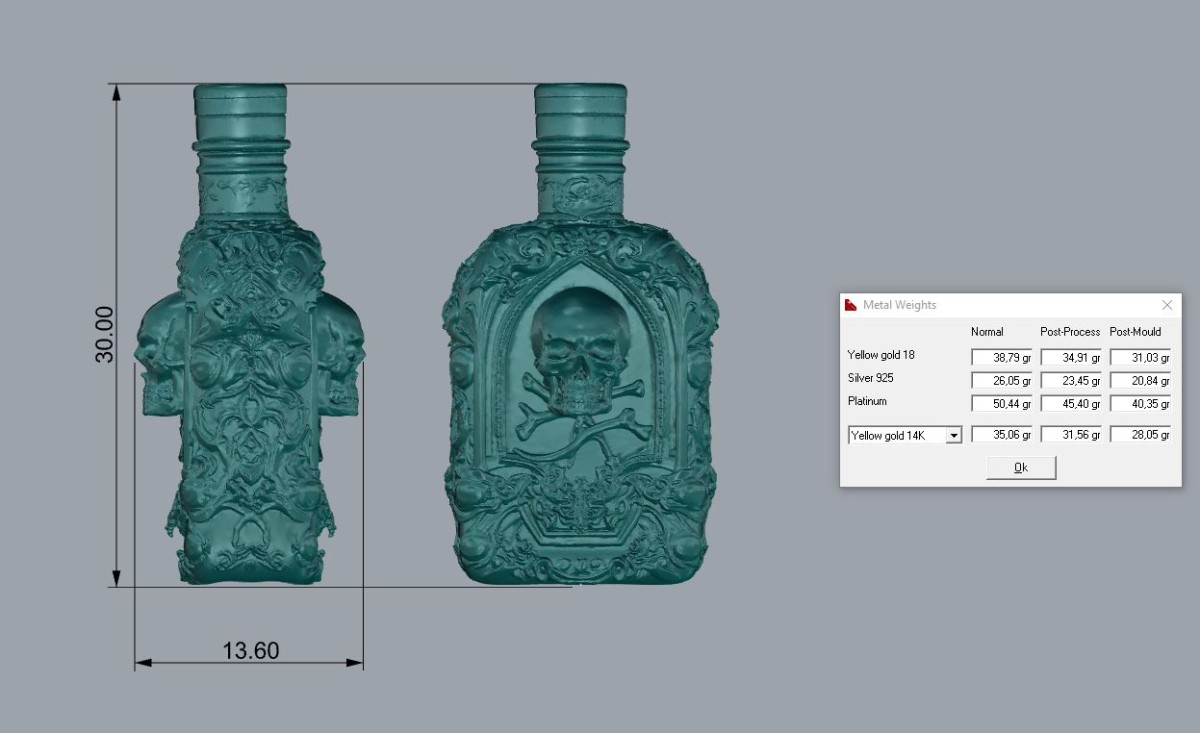Click the 14K Post-Mould weight field
The width and height of the screenshot is (1200, 733).
[1140, 435]
